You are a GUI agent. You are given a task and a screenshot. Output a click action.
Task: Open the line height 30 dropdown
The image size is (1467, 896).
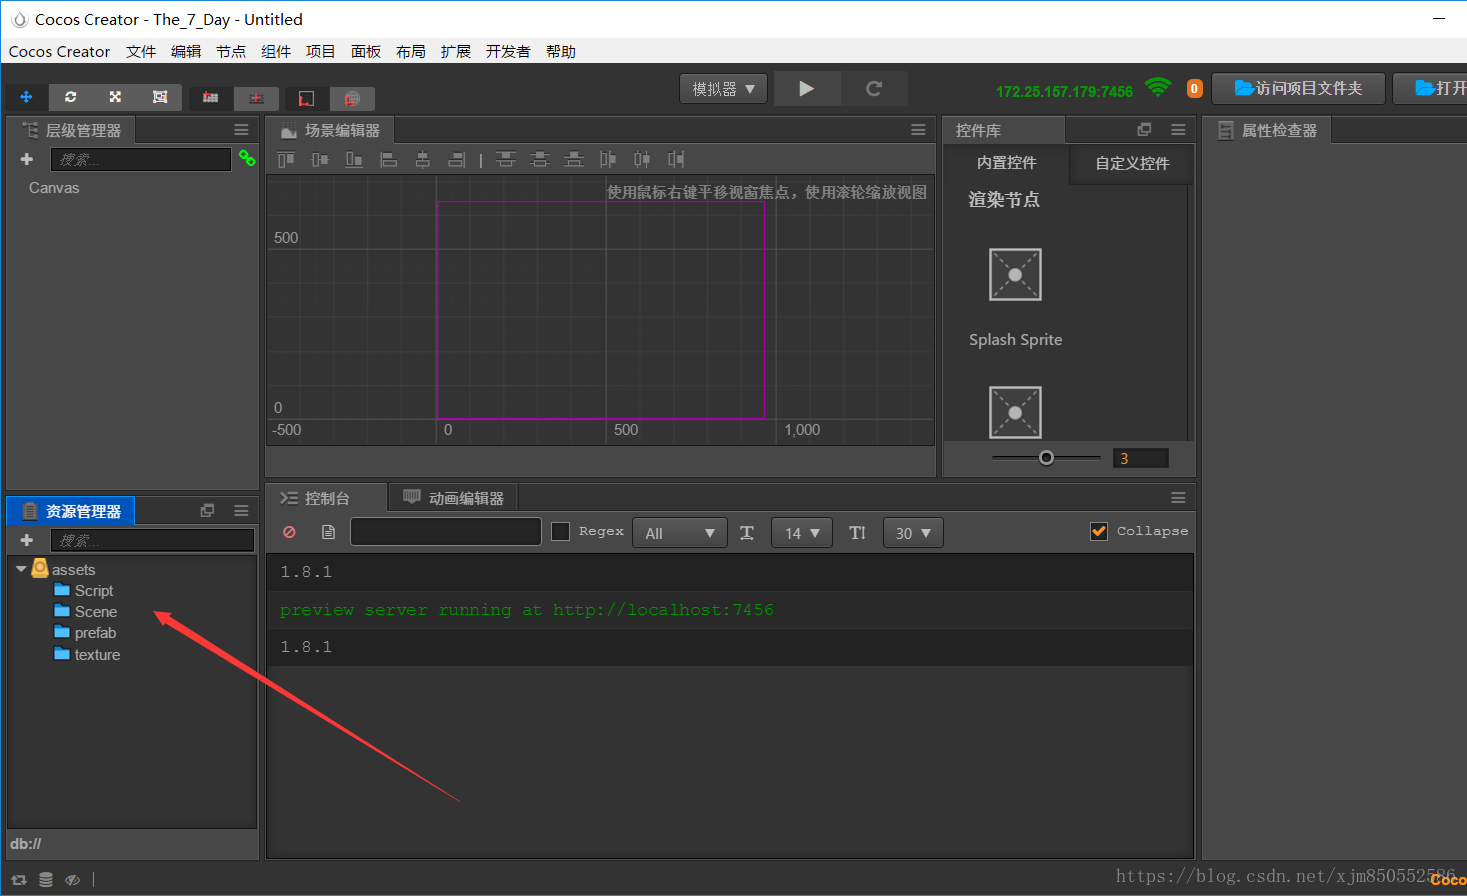click(x=913, y=533)
